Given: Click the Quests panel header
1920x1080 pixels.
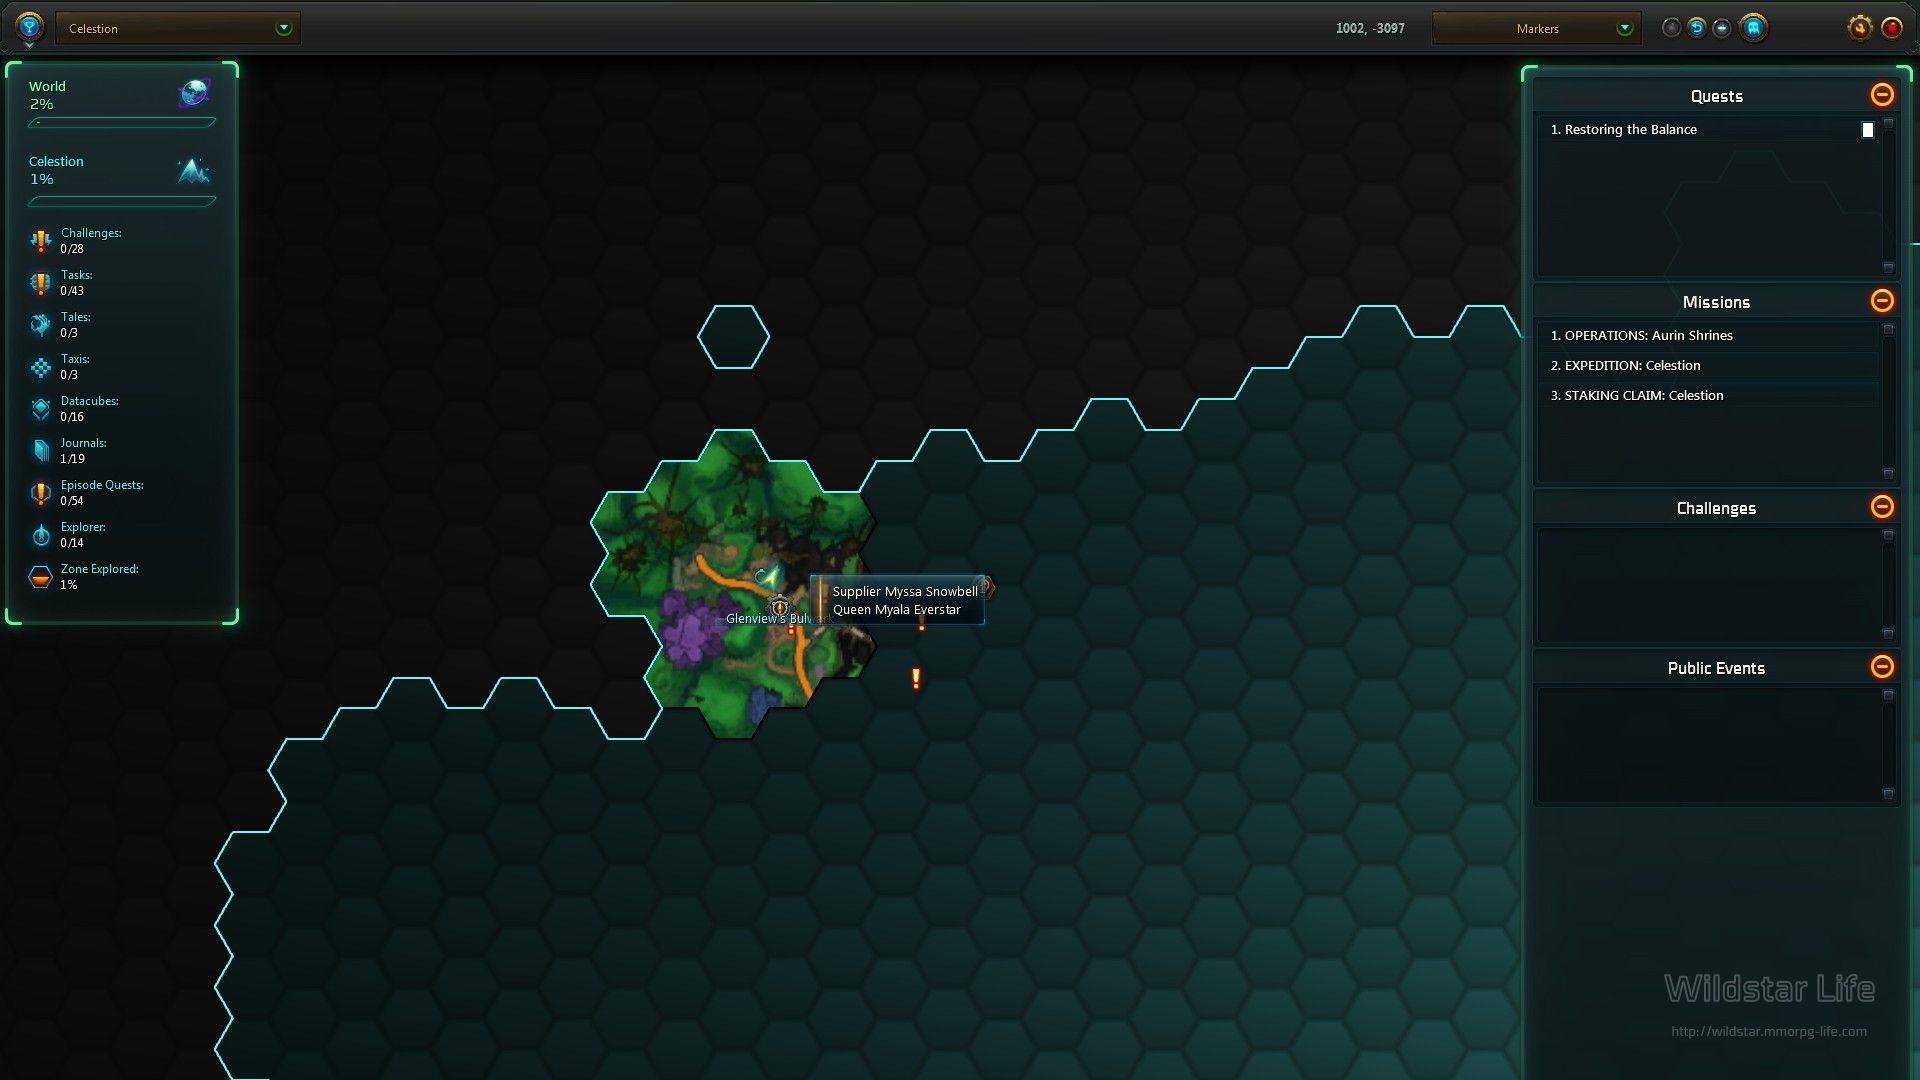Looking at the screenshot, I should (1716, 96).
